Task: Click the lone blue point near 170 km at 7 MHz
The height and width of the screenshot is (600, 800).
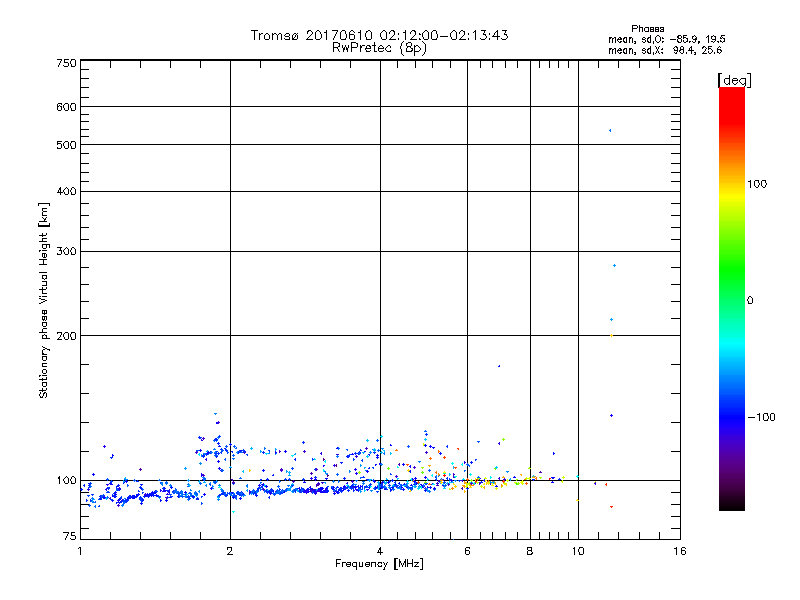Action: [499, 366]
